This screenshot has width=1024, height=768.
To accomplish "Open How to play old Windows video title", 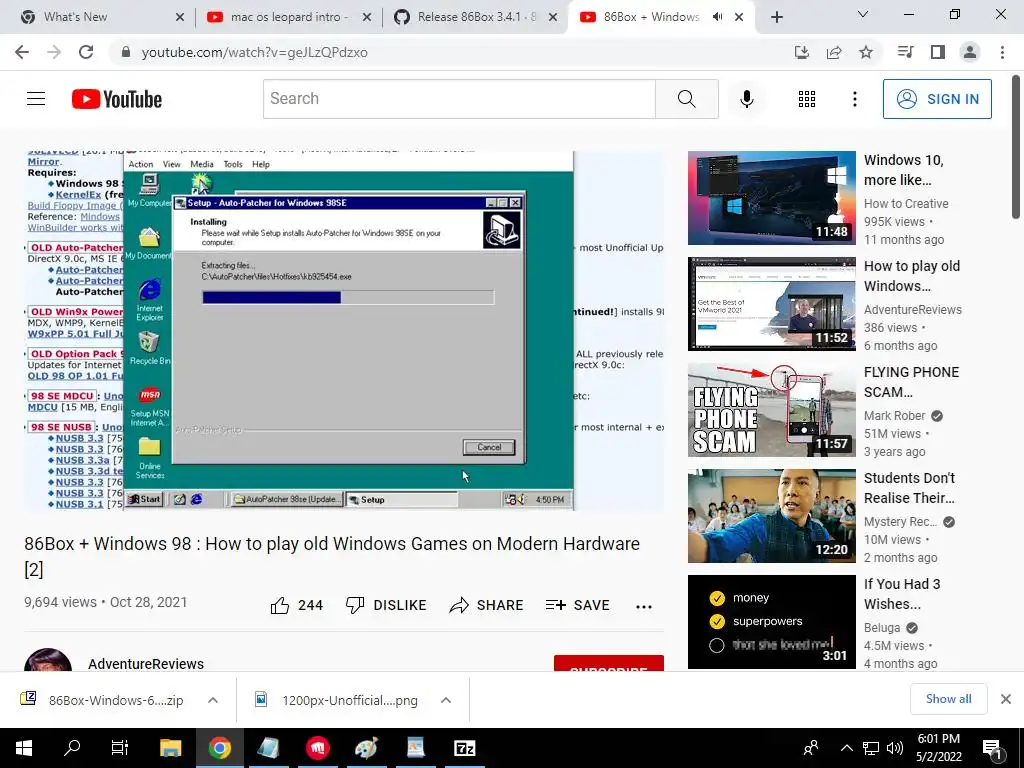I will pos(912,276).
